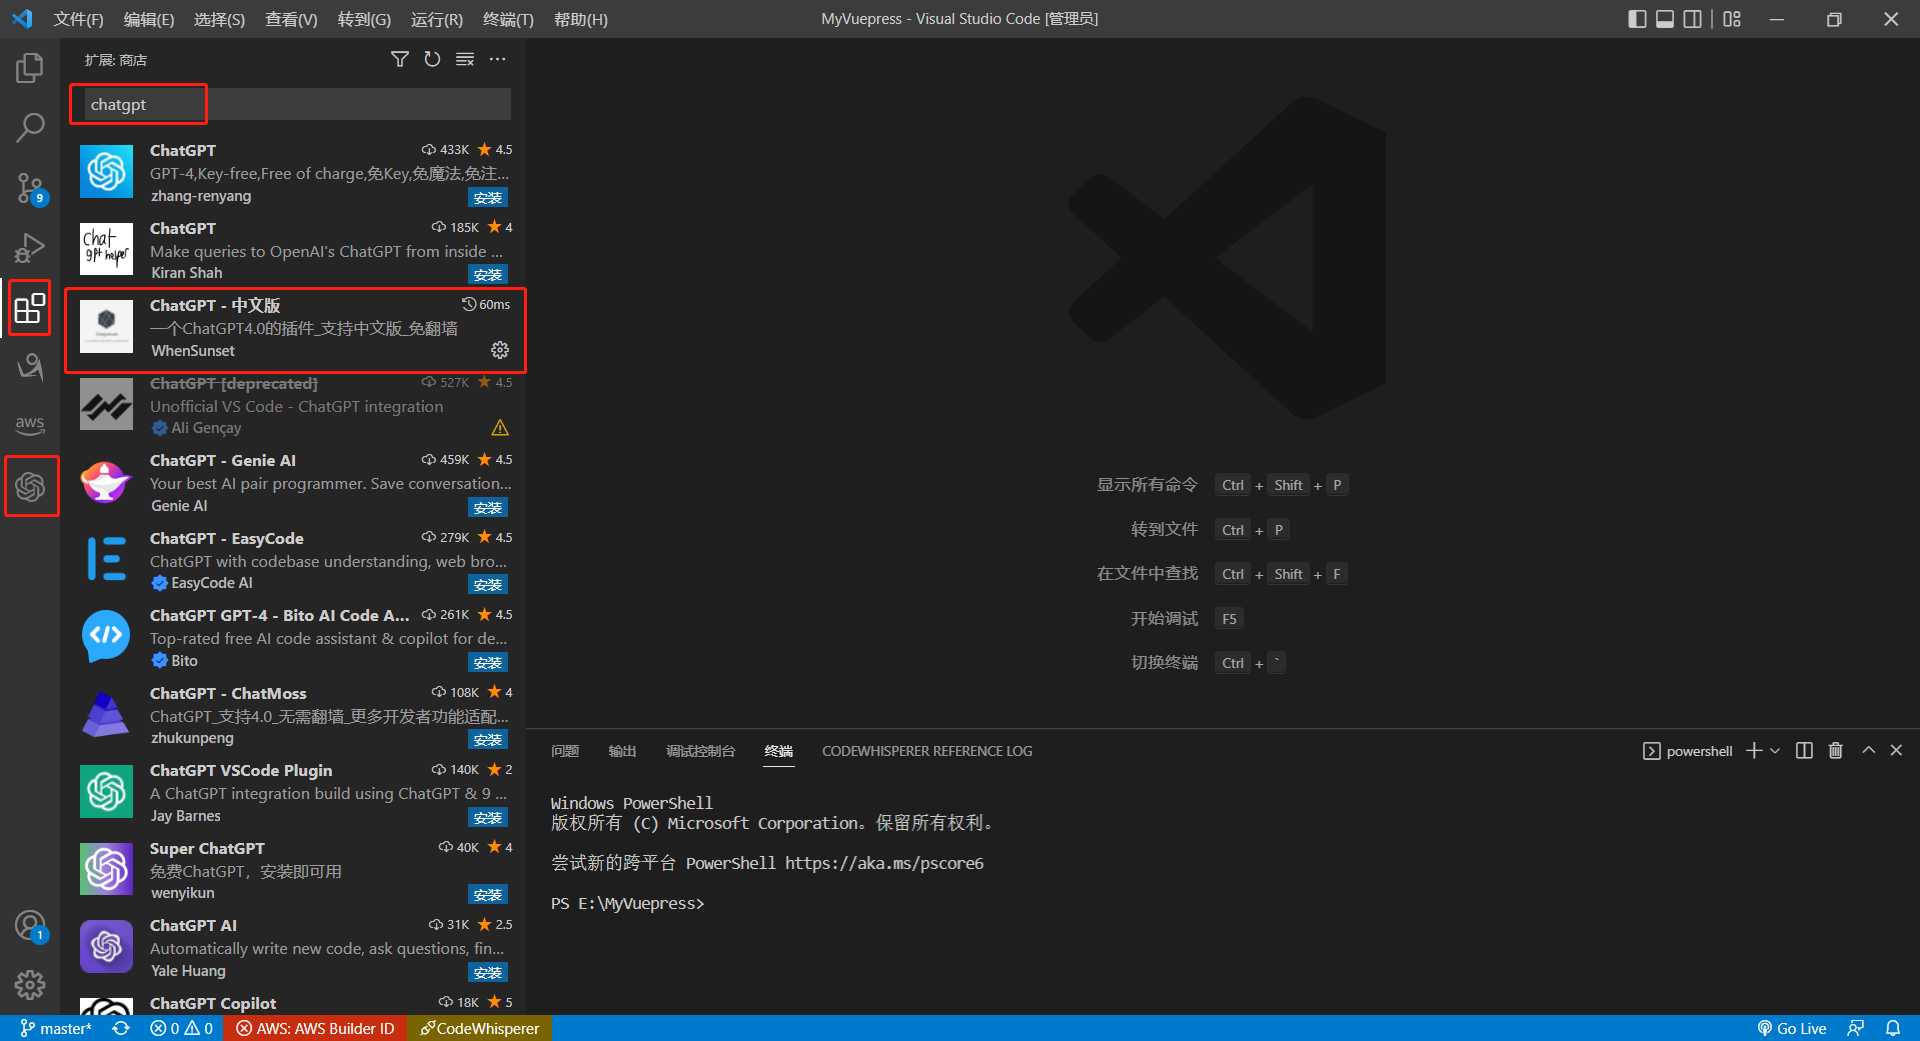Toggle the bottom panel layout button
Viewport: 1920px width, 1041px height.
1665,19
